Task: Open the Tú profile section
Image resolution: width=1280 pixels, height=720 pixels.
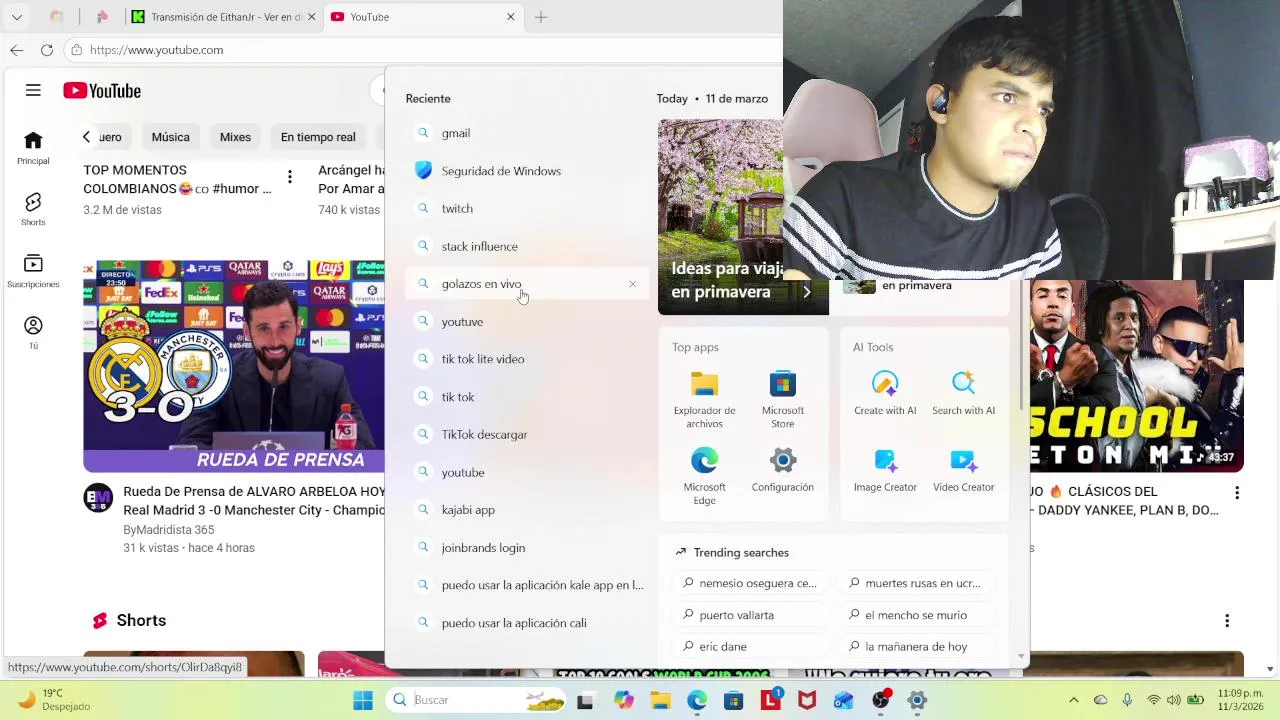Action: coord(33,333)
